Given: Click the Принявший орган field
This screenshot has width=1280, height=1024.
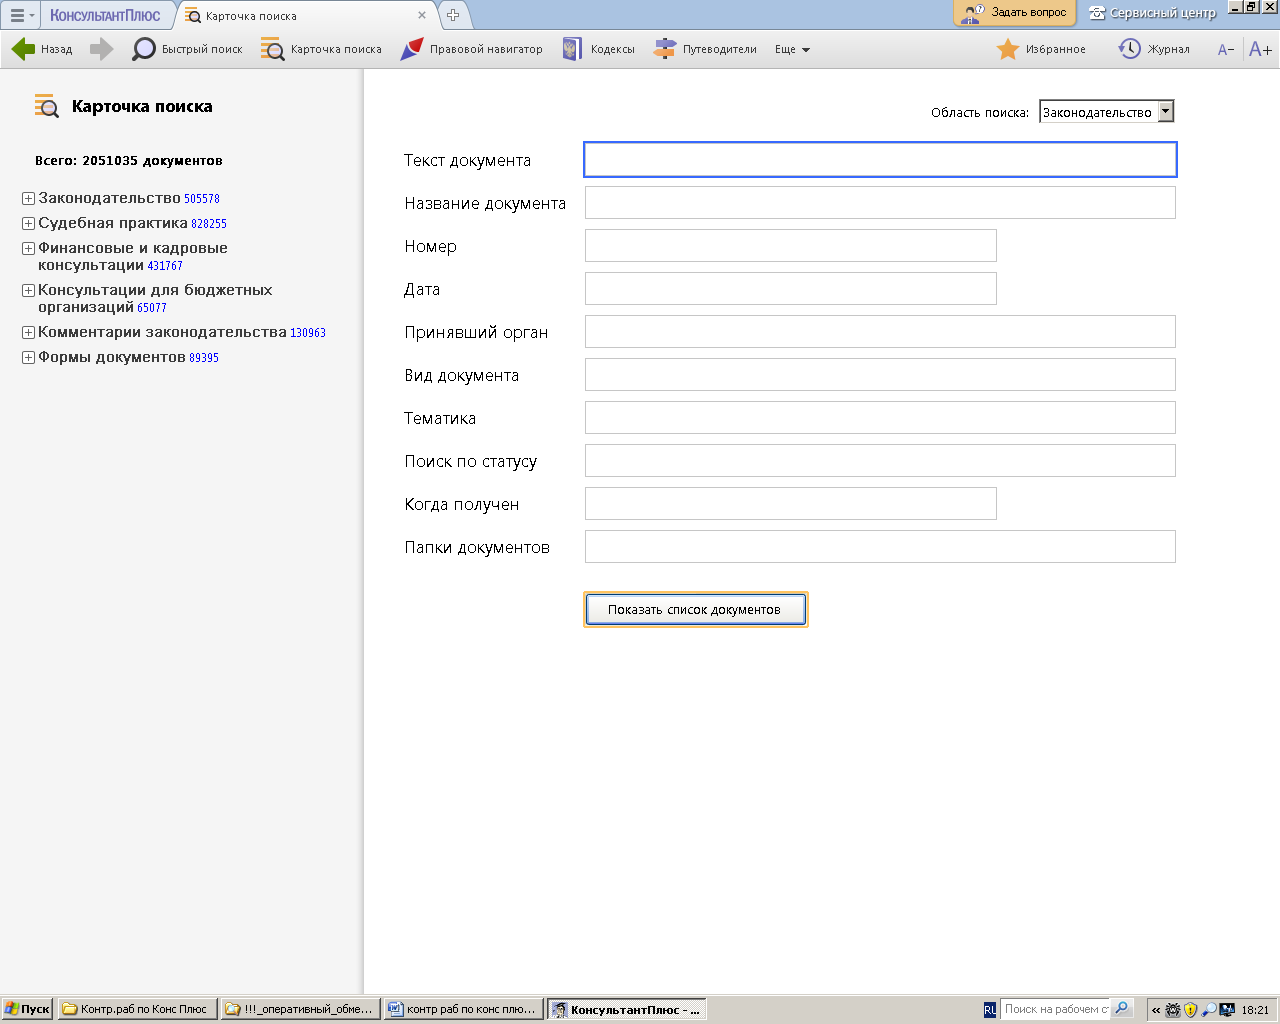Looking at the screenshot, I should click(x=880, y=332).
